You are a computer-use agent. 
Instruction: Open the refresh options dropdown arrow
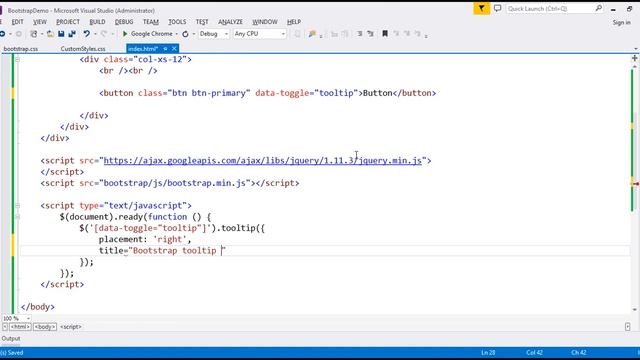193,34
